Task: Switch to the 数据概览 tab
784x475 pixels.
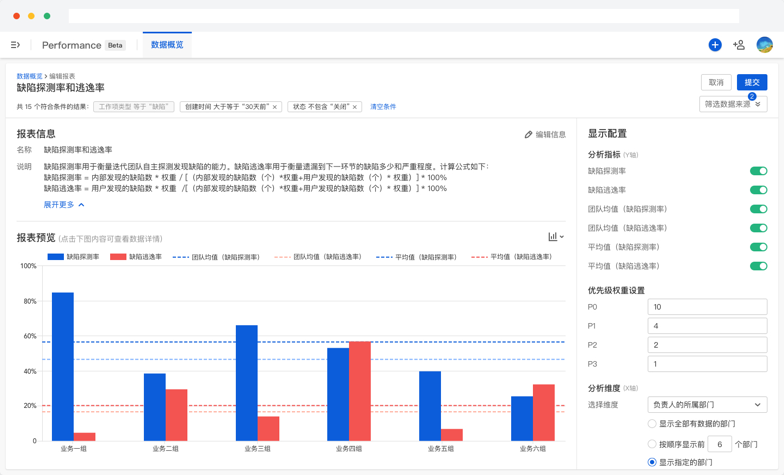Action: [x=167, y=45]
